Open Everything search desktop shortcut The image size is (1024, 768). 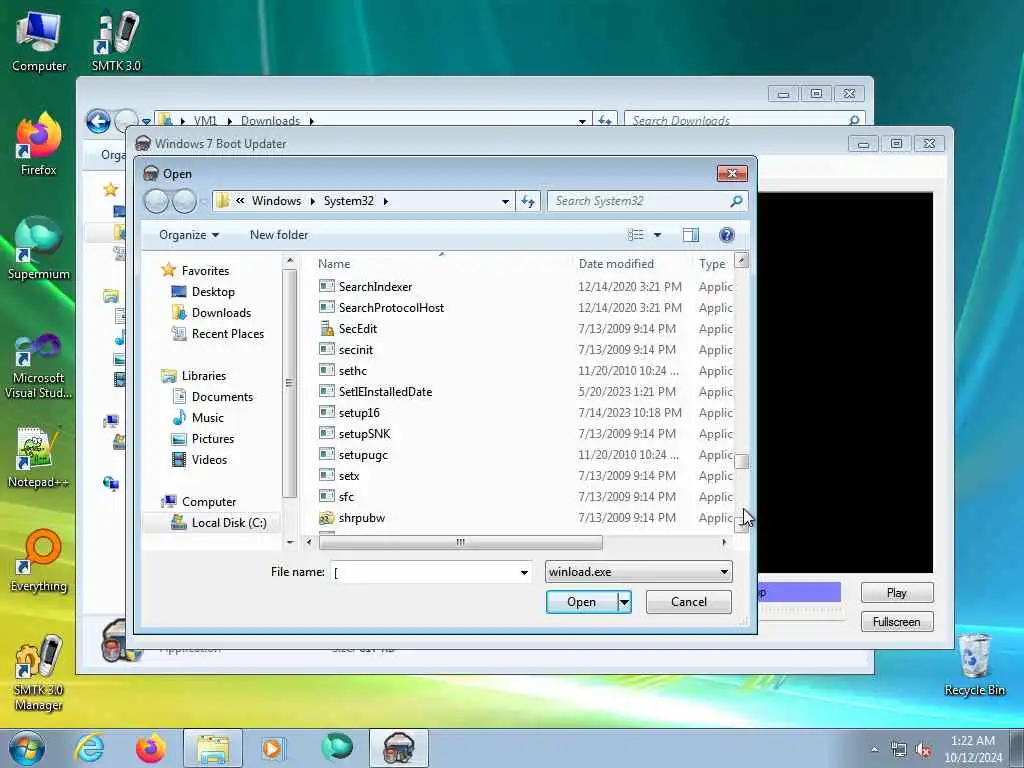[39, 561]
